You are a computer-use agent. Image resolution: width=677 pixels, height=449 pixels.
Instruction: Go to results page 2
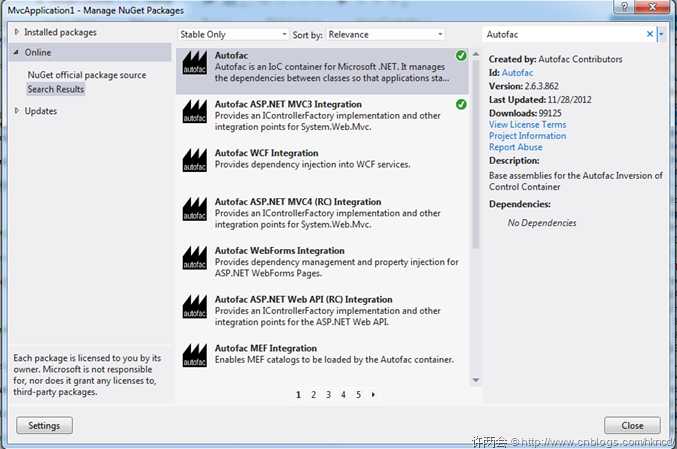click(313, 395)
